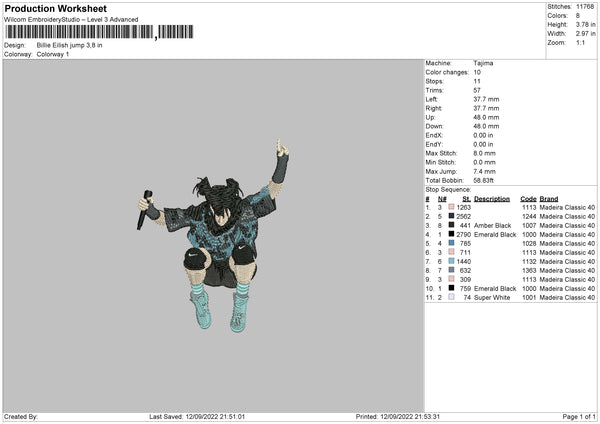
Task: Click the Max Stitch value 8.0 mm
Action: click(x=484, y=153)
